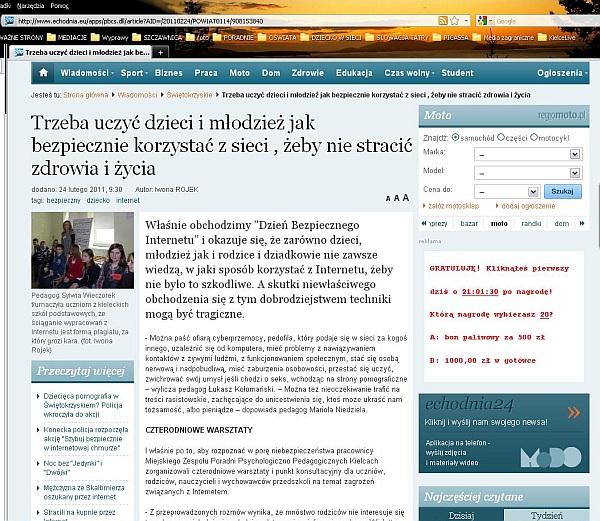Open the MEDIACJE bookmark folder
Screen dimensions: 600x521
[67, 37]
